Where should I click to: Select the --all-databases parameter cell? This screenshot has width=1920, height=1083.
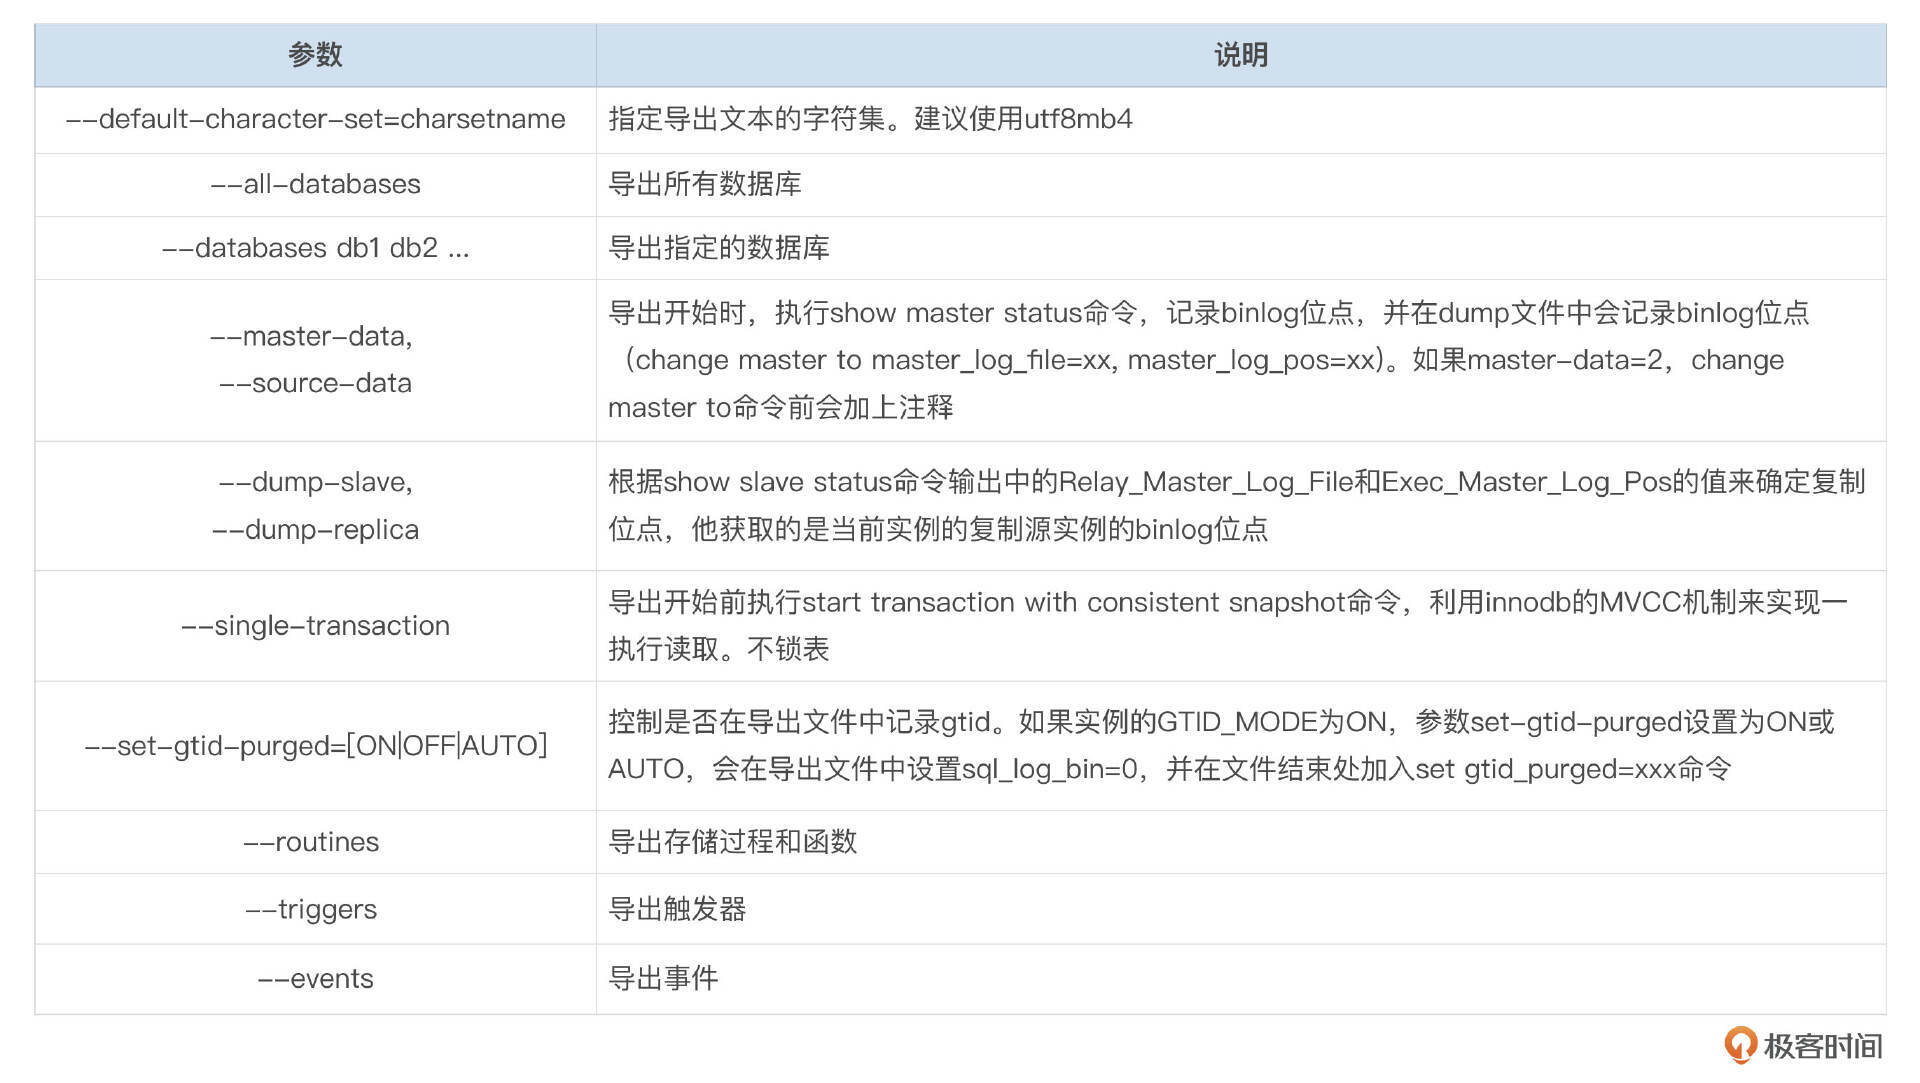315,184
